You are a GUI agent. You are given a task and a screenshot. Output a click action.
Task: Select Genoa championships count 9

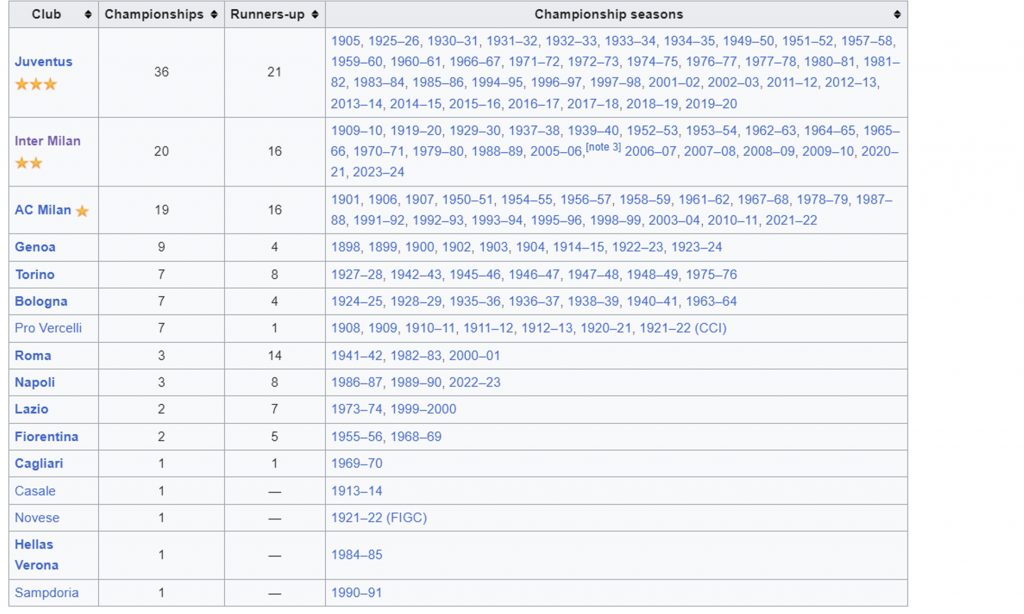(x=161, y=247)
